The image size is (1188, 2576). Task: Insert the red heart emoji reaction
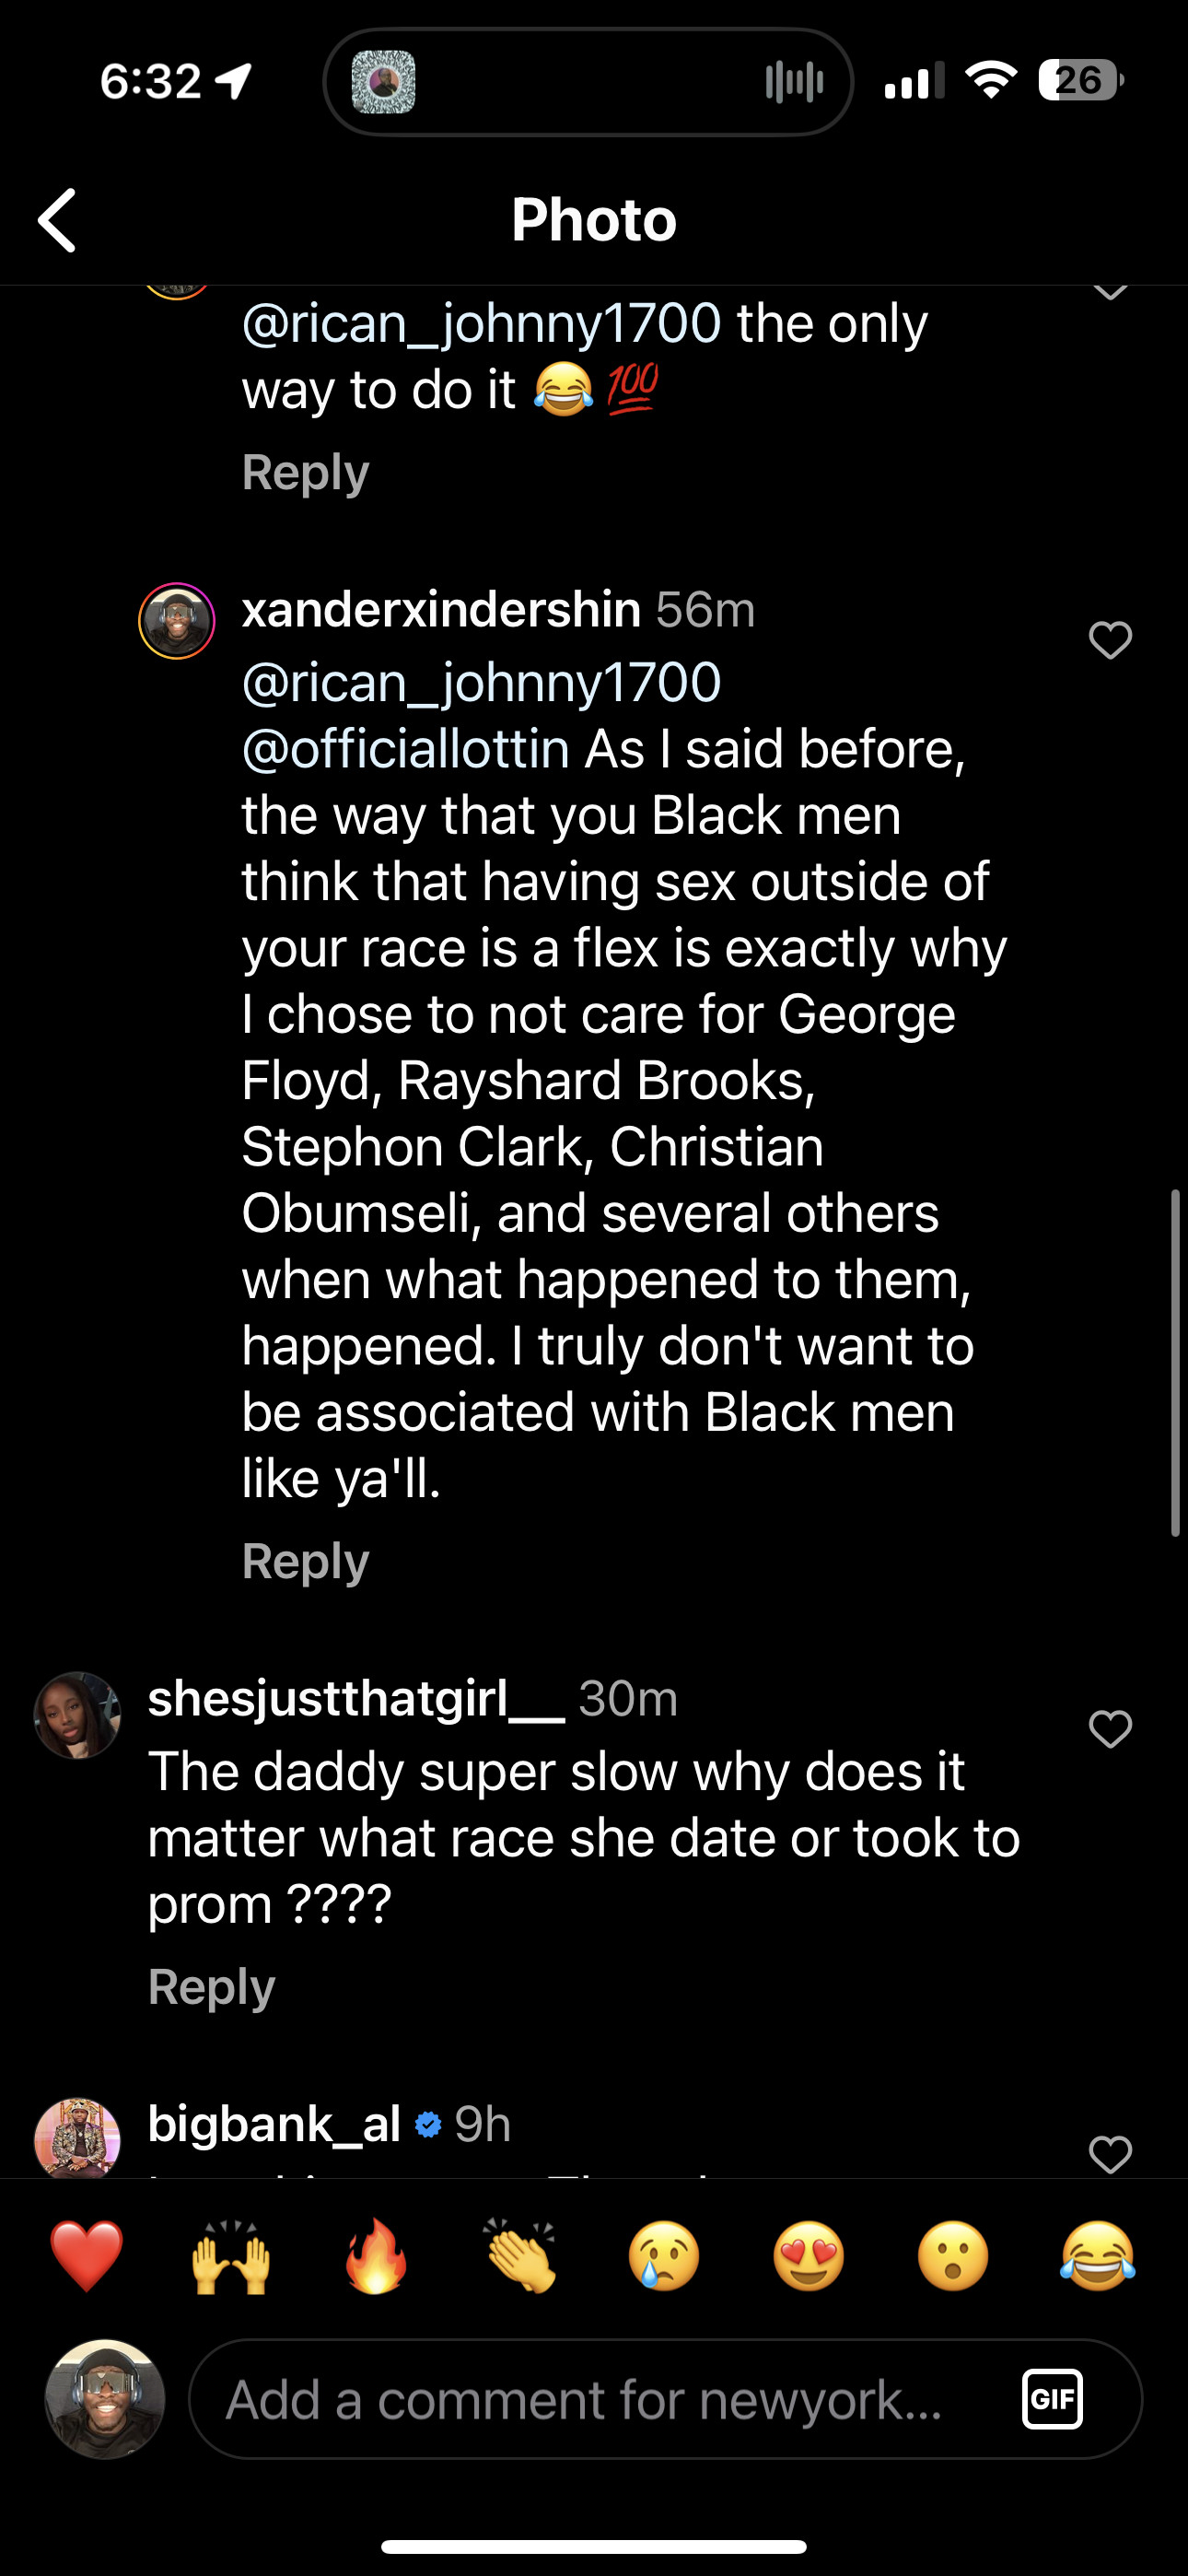point(86,2256)
